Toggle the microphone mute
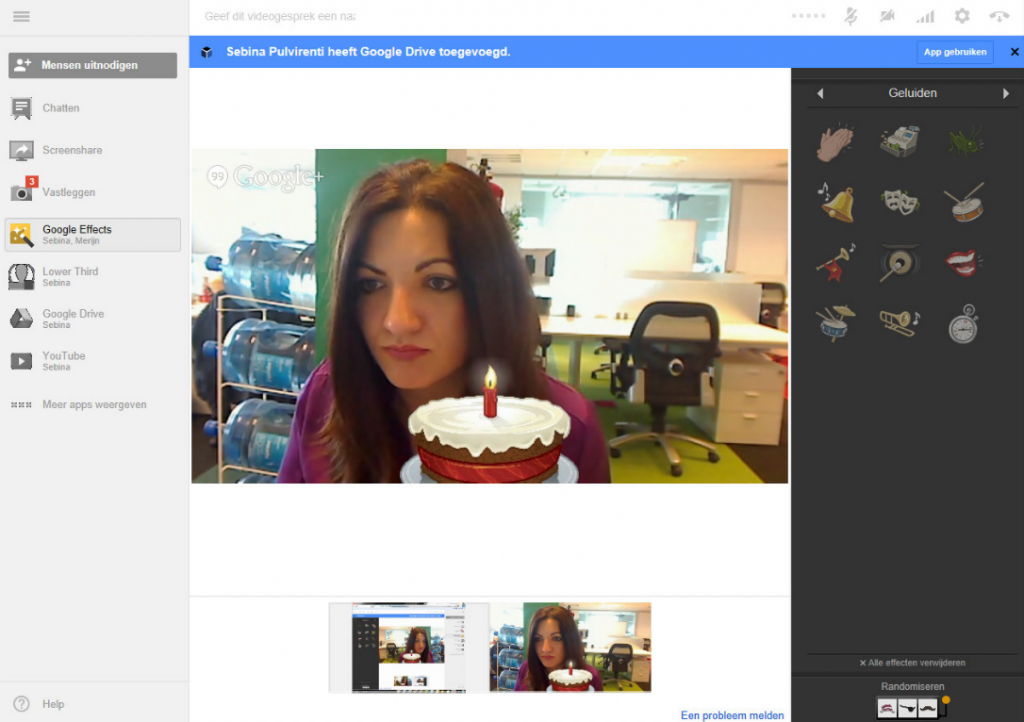1024x722 pixels. [x=850, y=16]
